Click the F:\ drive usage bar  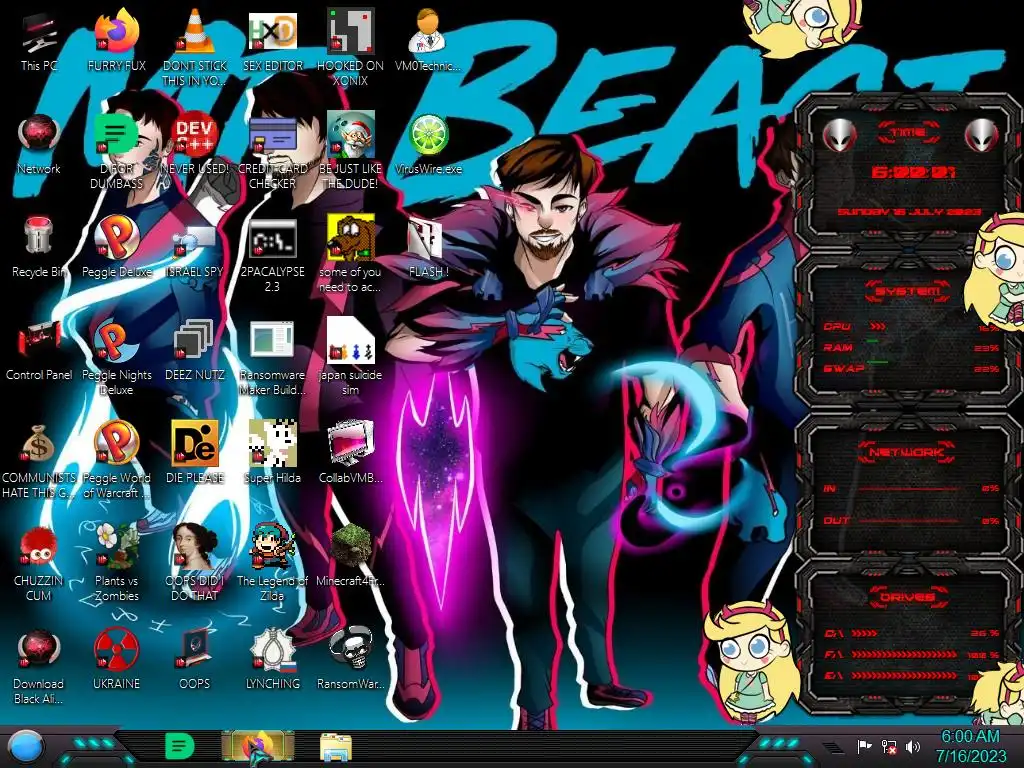click(904, 654)
